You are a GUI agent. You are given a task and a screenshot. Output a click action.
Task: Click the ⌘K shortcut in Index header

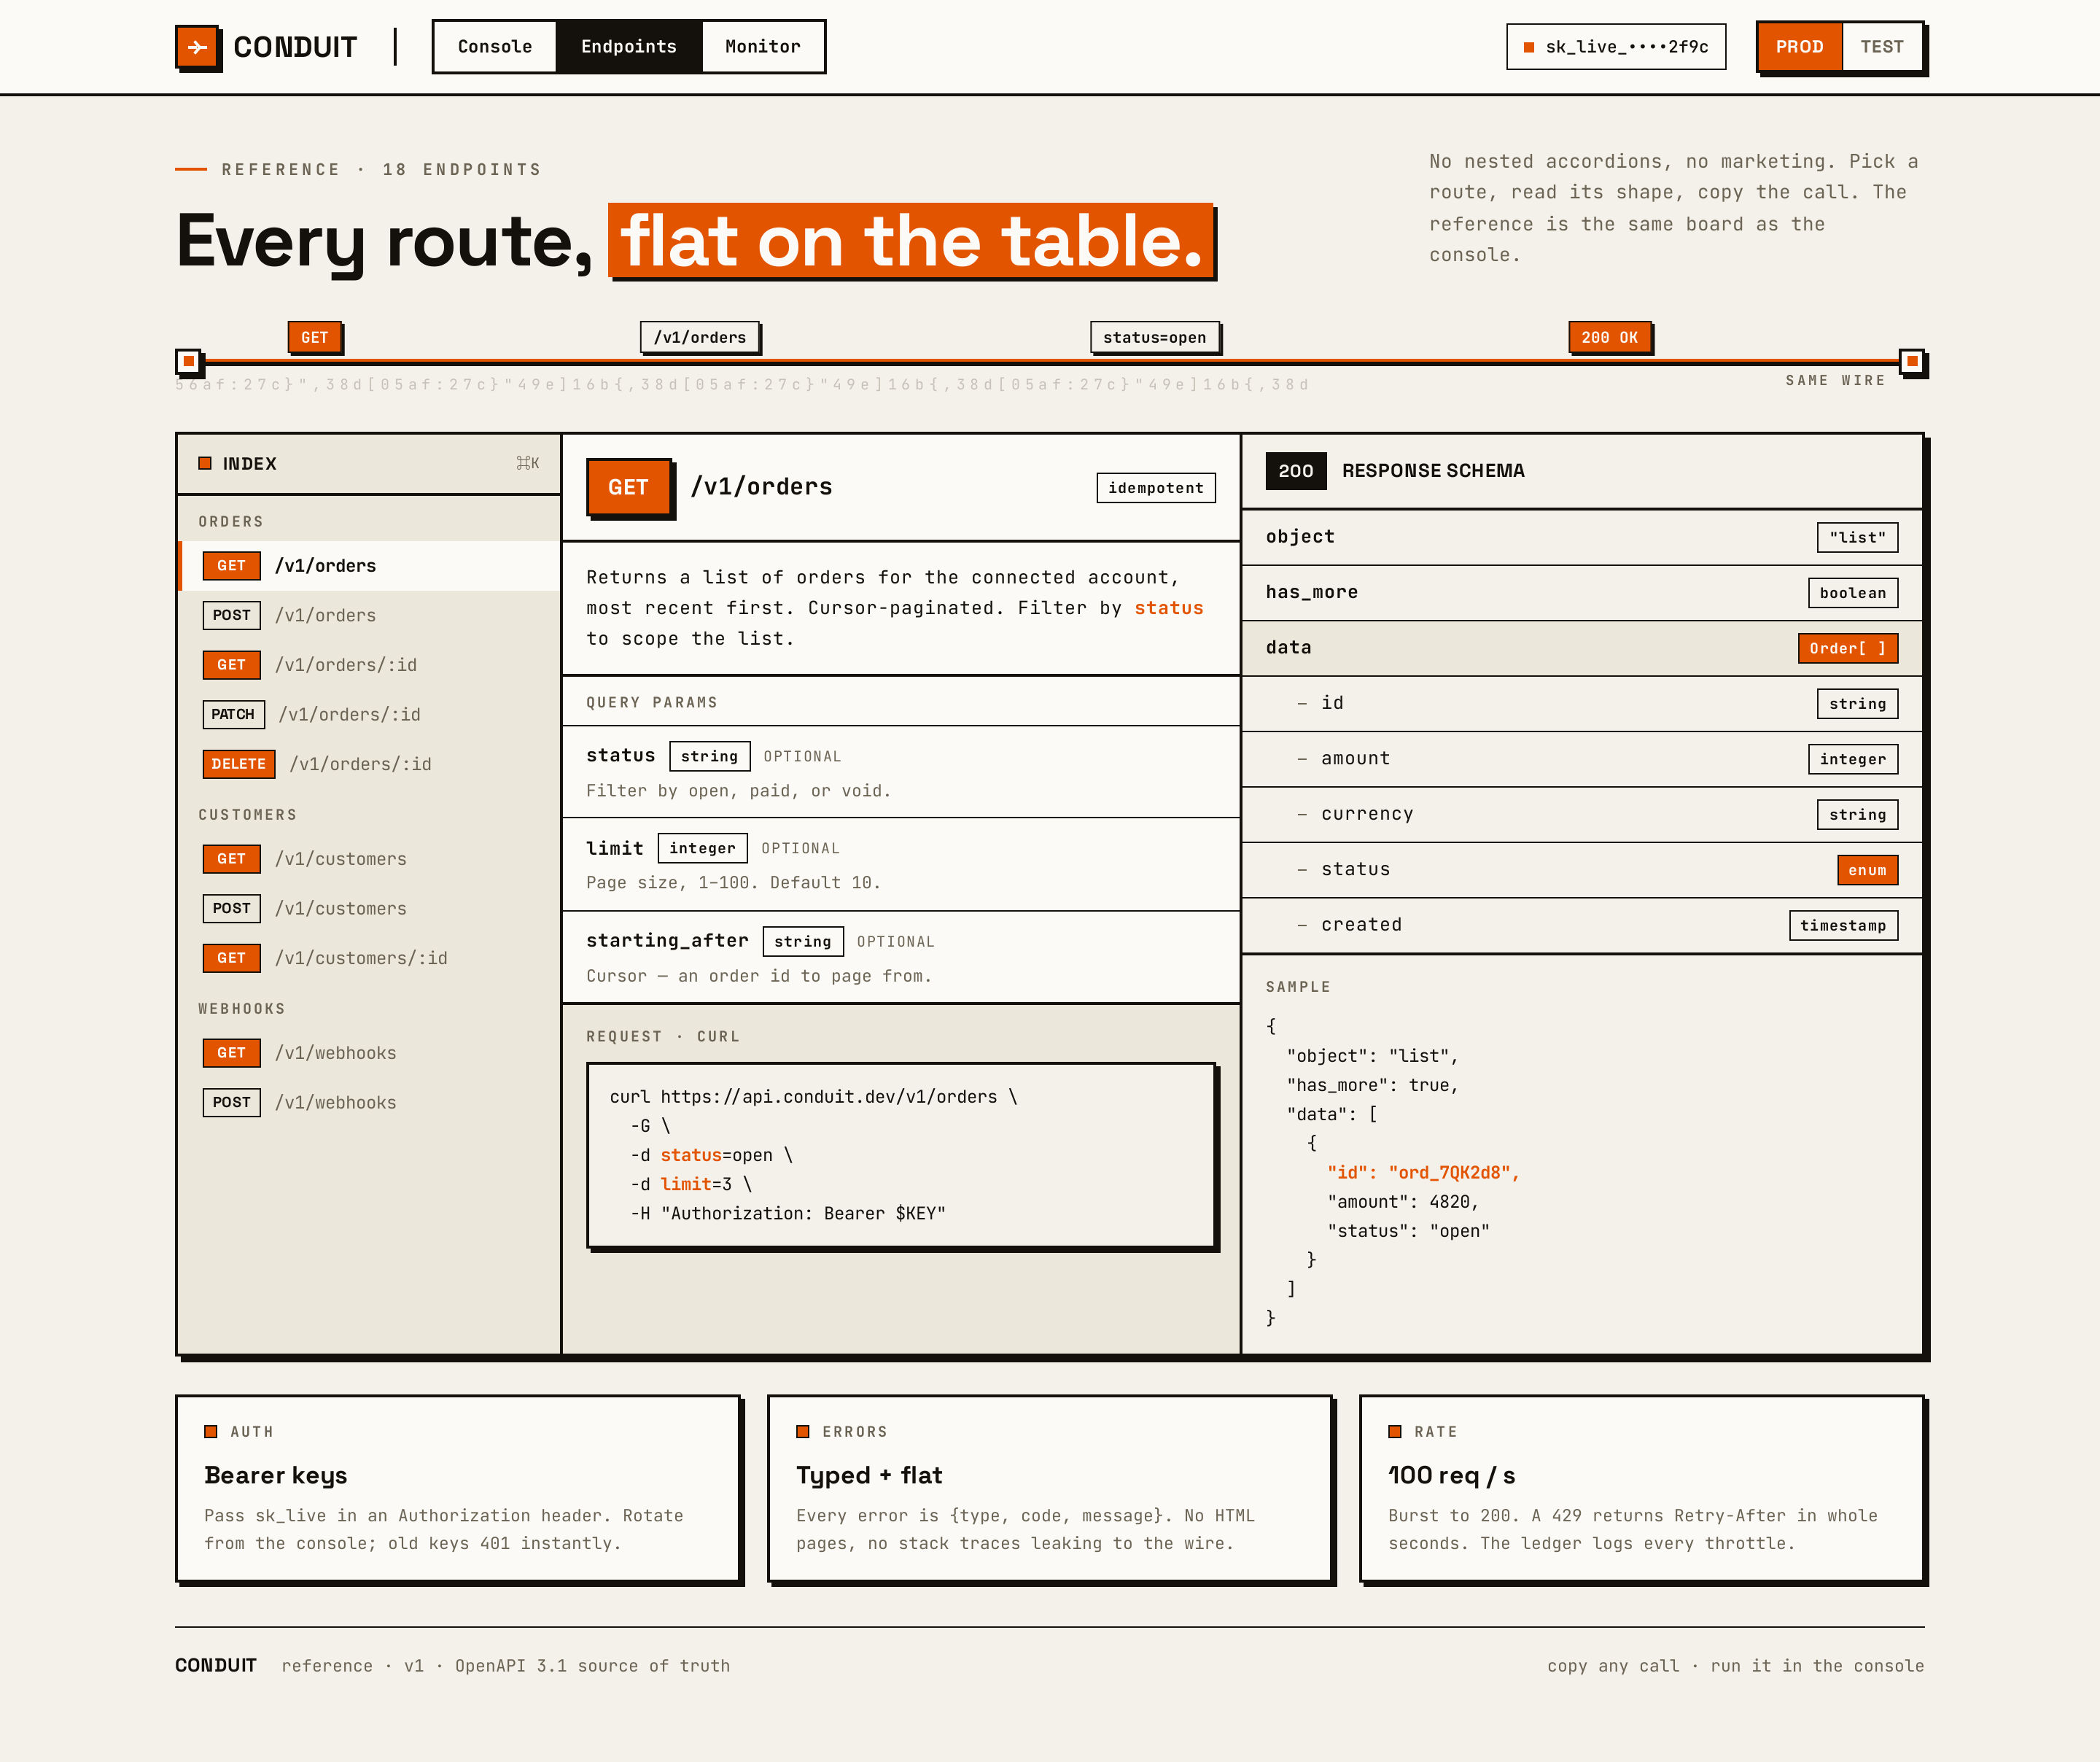point(528,463)
